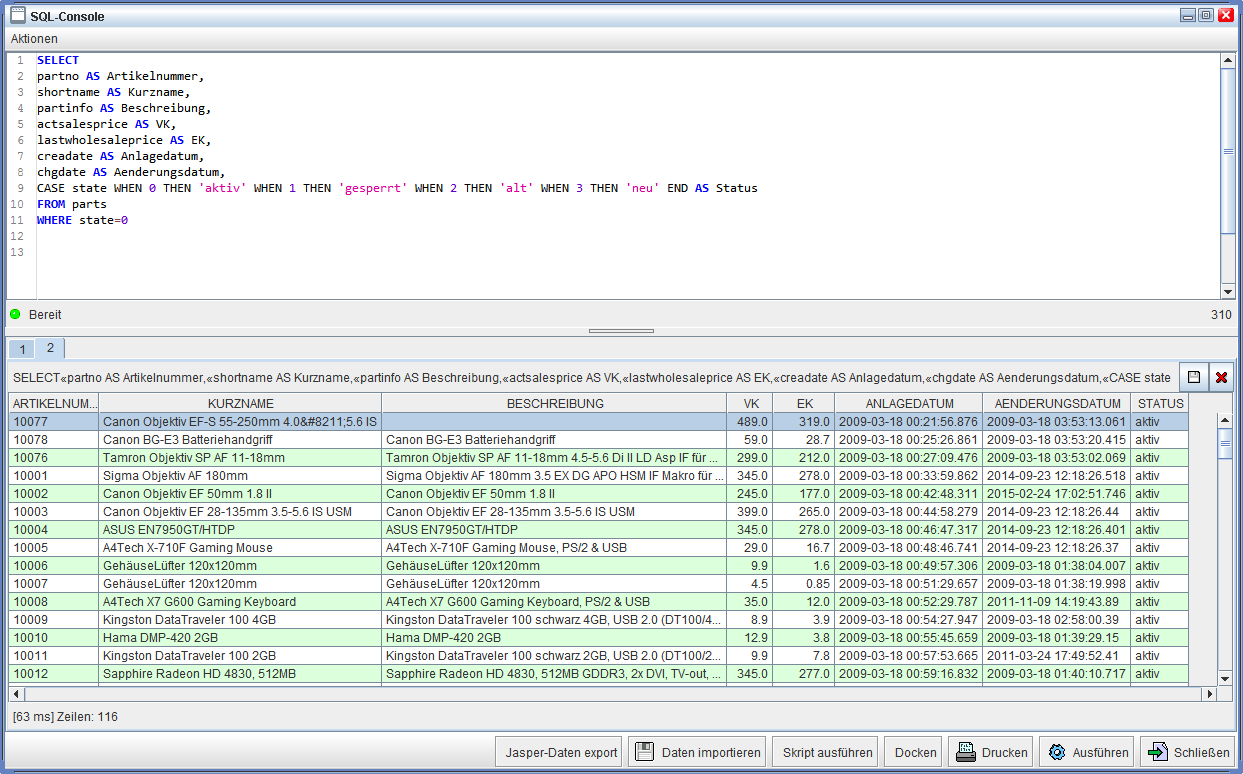Select the row for ASUS EN7950GT/HTDP
This screenshot has height=774, width=1243.
pos(240,530)
